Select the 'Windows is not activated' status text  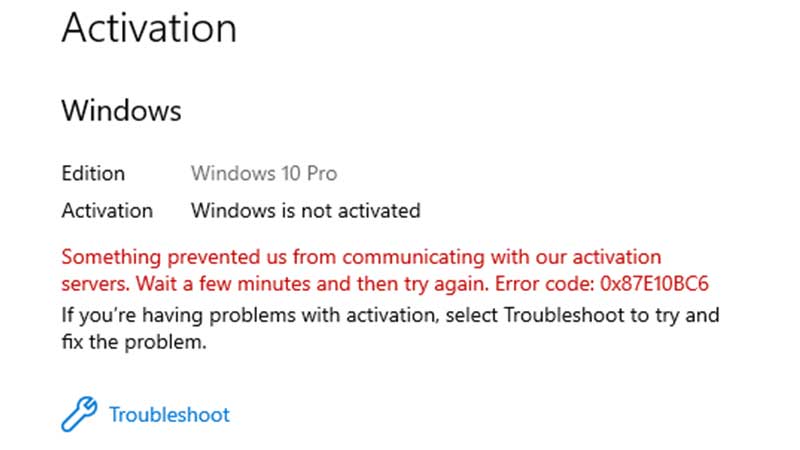coord(305,211)
